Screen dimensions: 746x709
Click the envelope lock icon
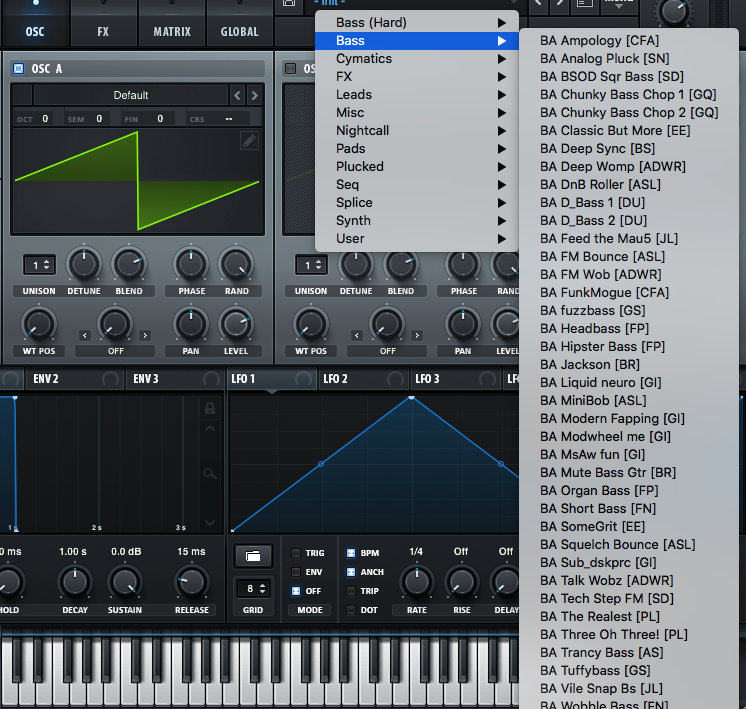click(x=210, y=408)
